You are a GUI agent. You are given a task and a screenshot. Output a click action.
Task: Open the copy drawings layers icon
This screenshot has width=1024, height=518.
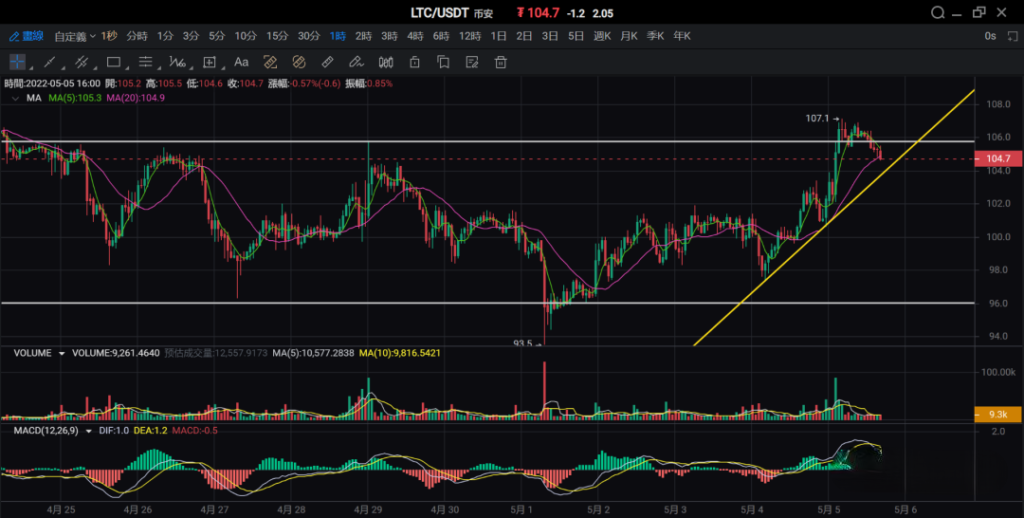[443, 62]
